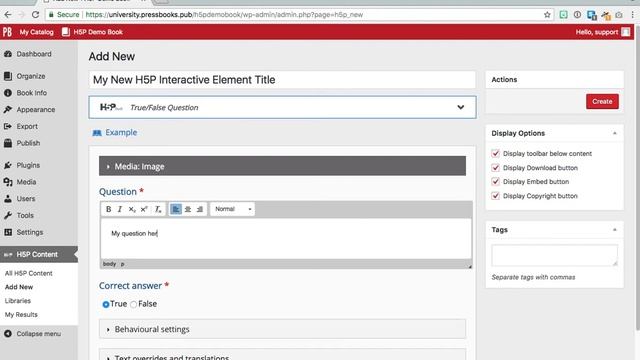The width and height of the screenshot is (640, 360).
Task: Toggle Display Embed button checkbox
Action: click(x=496, y=182)
